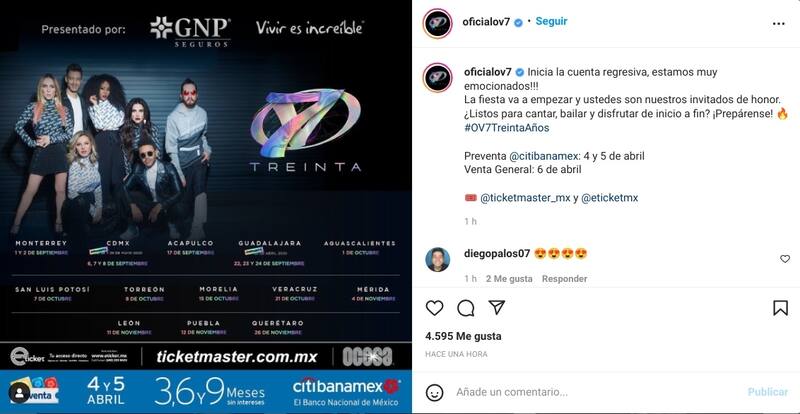Open the #OV7TreintaAños hashtag
800x414 pixels.
507,128
